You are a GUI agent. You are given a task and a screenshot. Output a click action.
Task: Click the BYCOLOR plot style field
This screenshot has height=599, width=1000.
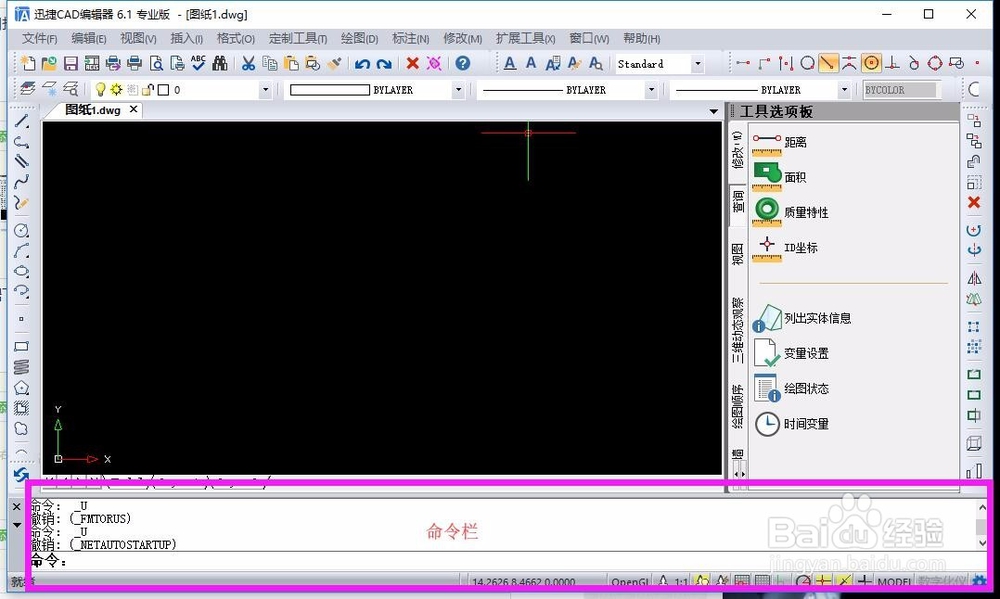coord(901,90)
